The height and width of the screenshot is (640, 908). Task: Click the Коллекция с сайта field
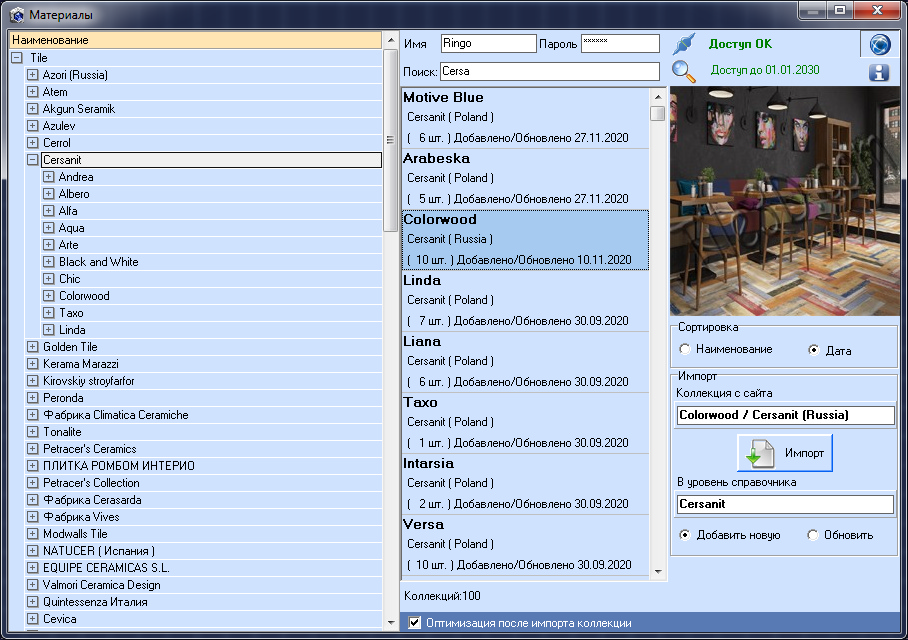coord(785,415)
